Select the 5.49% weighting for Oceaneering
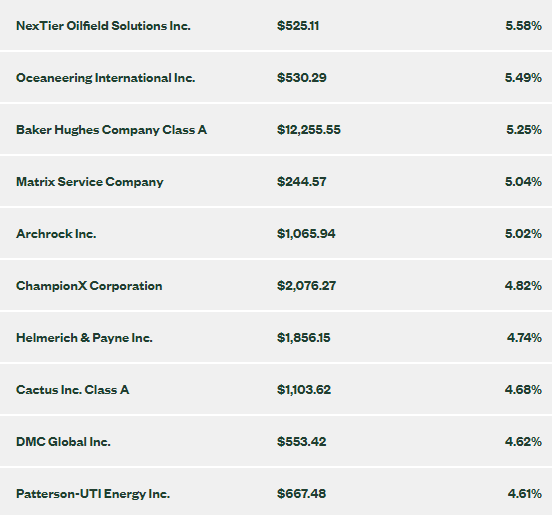 coord(523,78)
